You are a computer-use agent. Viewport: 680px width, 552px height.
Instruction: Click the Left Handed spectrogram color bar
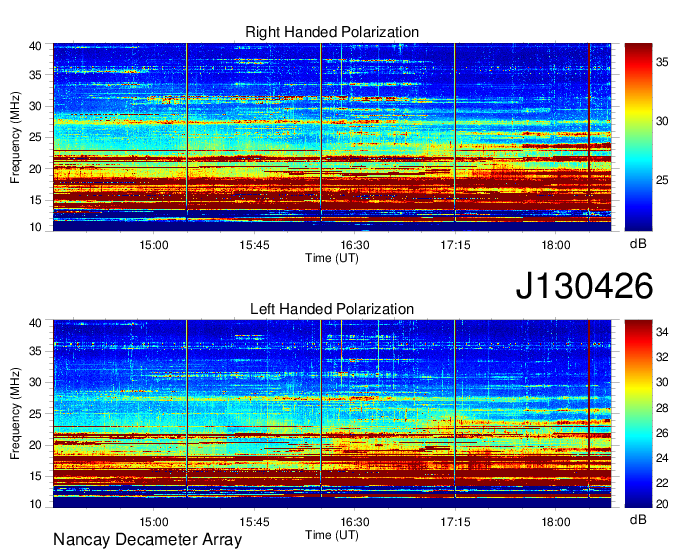638,413
